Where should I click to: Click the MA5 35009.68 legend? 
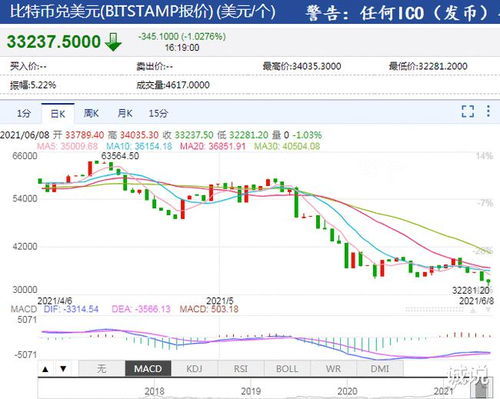(67, 146)
